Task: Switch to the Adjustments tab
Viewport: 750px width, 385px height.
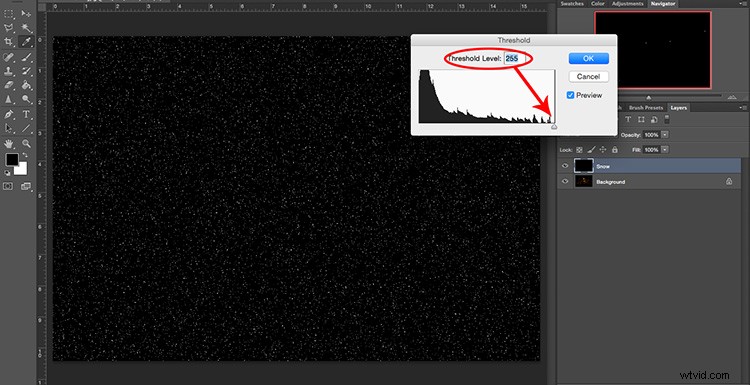Action: tap(628, 4)
